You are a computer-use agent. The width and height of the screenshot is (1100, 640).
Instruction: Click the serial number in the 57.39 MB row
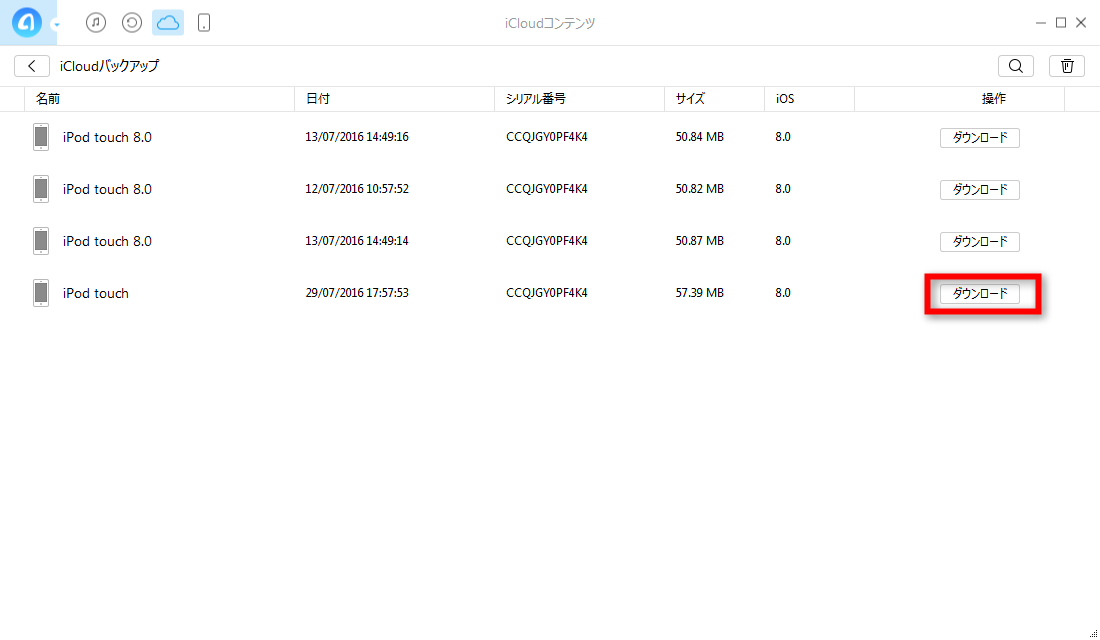(546, 293)
